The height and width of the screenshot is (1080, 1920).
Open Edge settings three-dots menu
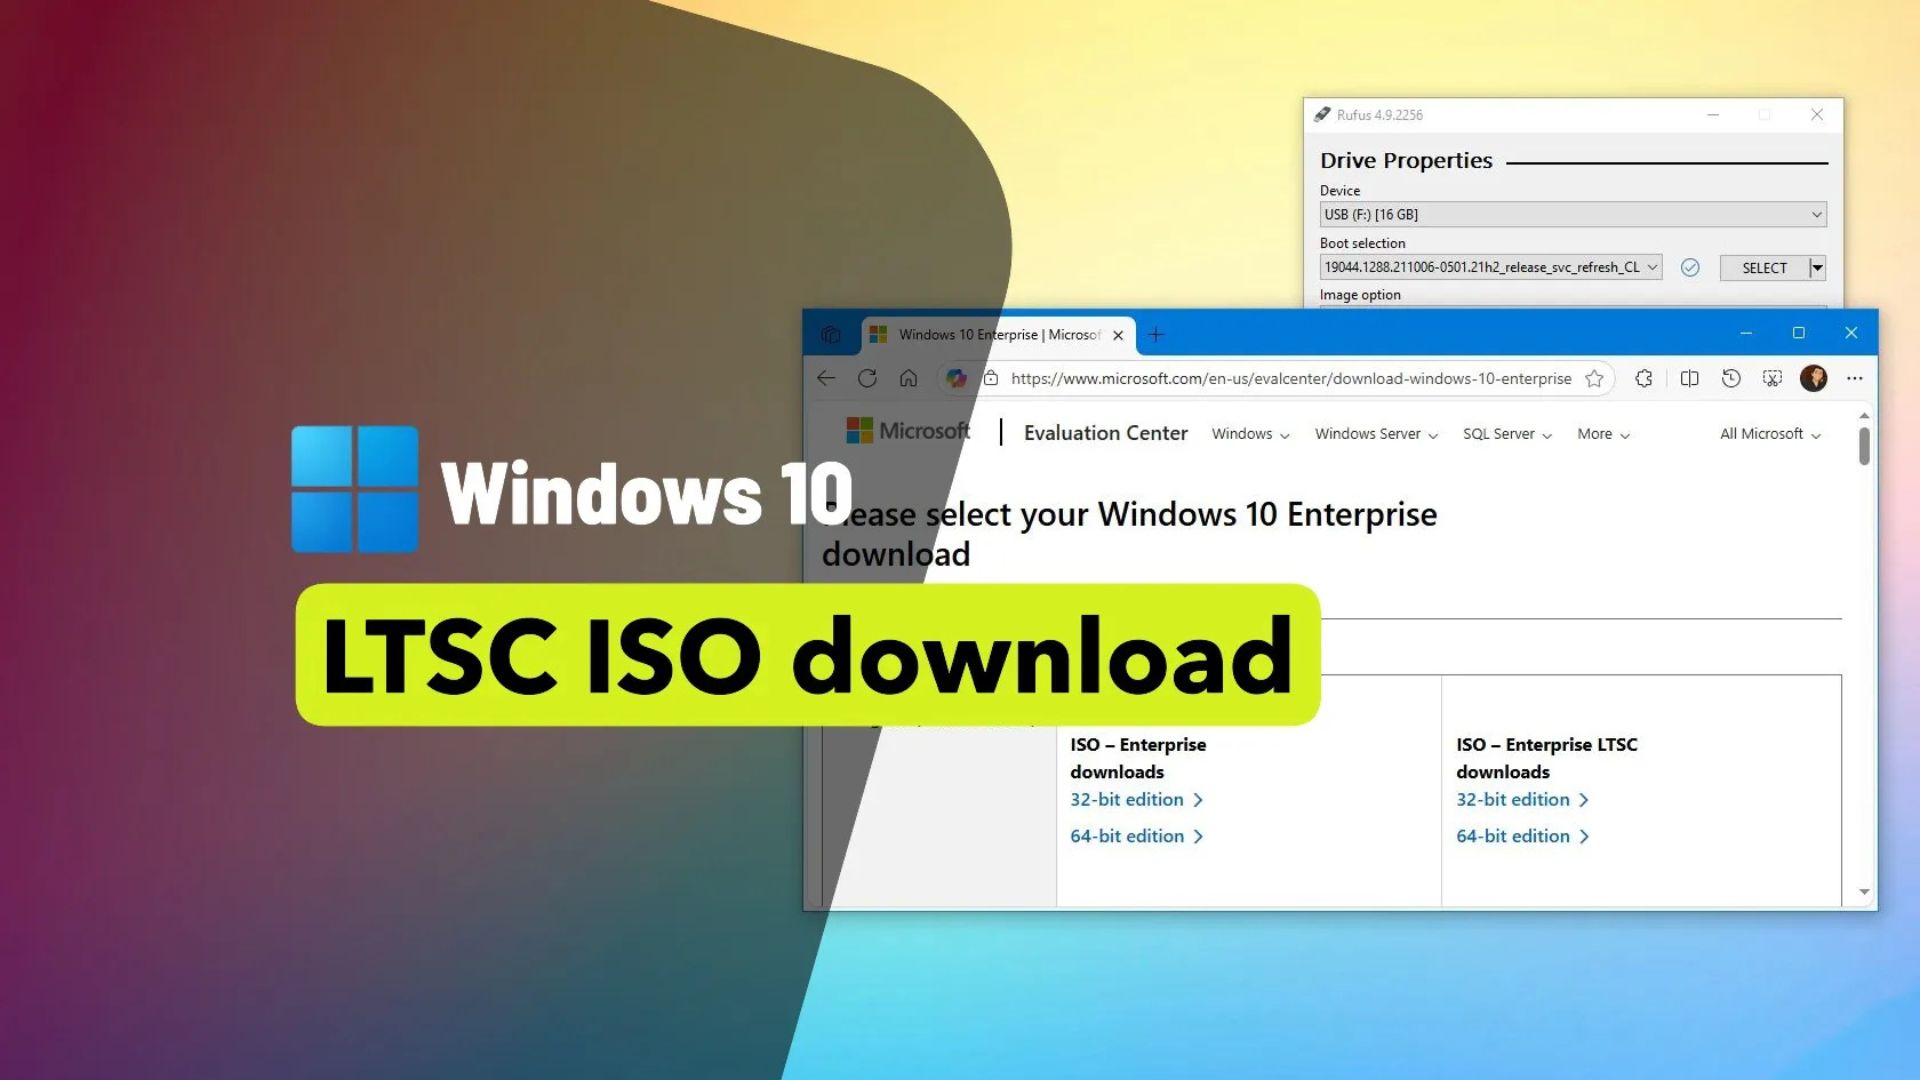pos(1855,378)
